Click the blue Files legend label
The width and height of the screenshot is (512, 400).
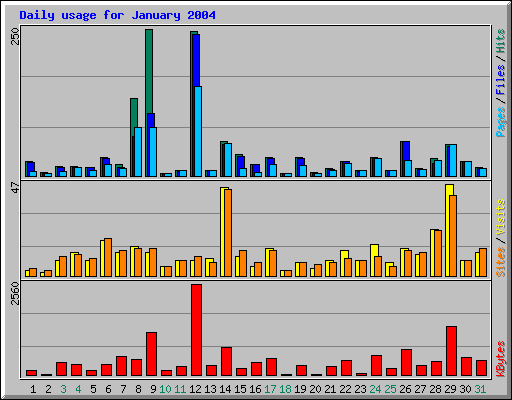point(500,80)
